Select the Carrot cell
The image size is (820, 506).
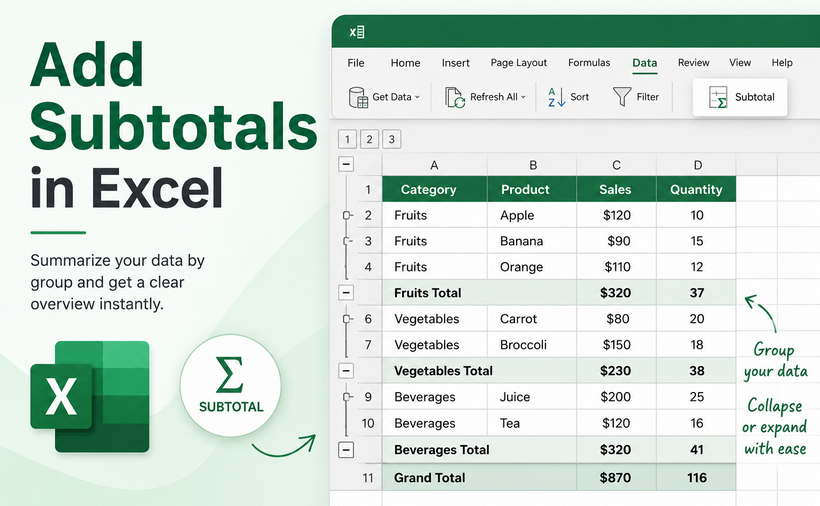pyautogui.click(x=532, y=319)
